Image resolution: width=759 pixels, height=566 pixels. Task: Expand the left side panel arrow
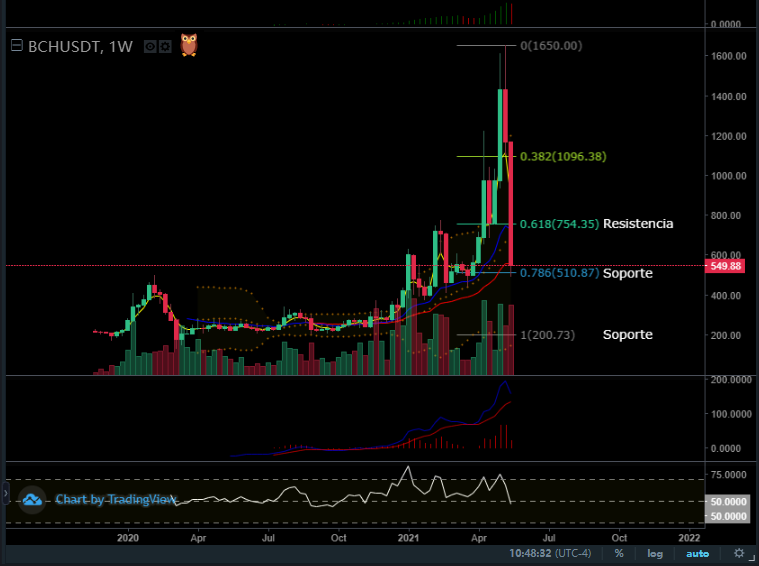(x=5, y=493)
